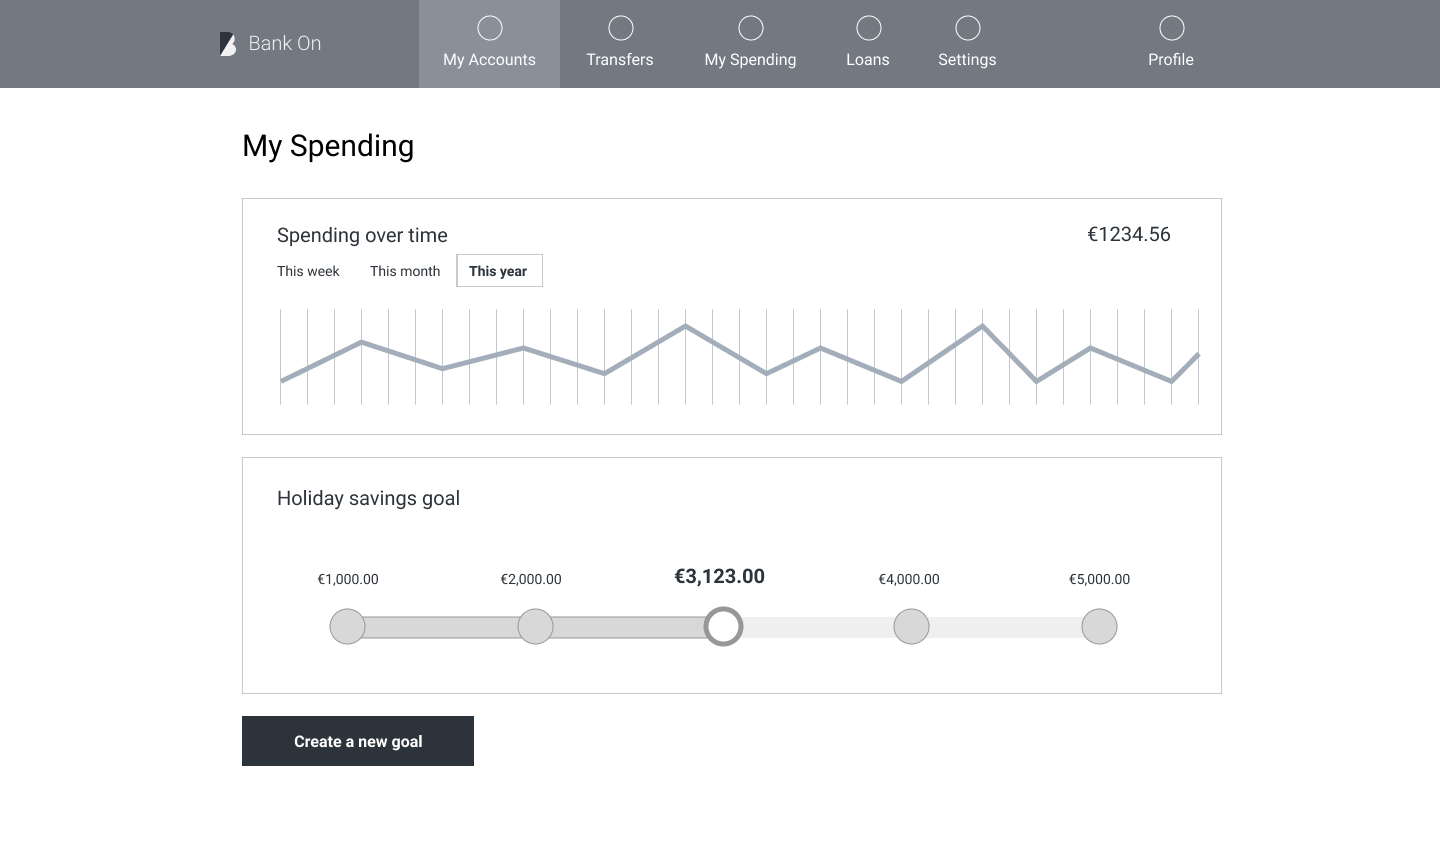
Task: Click the circle icon above Loans
Action: pyautogui.click(x=869, y=28)
